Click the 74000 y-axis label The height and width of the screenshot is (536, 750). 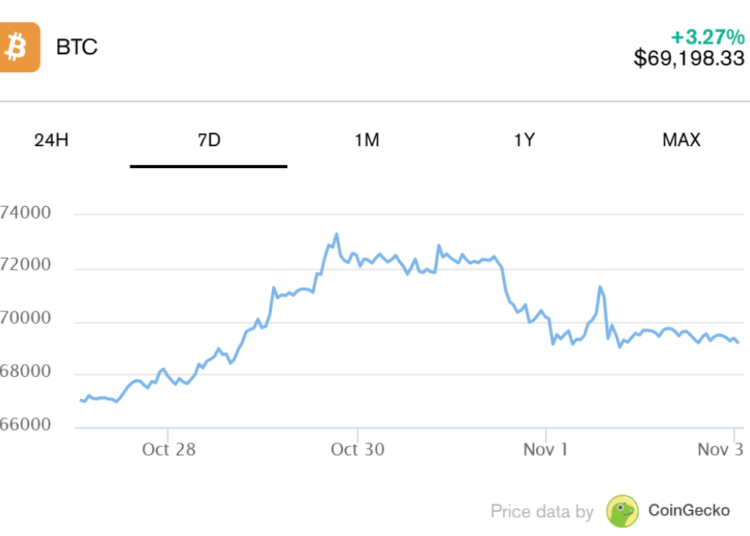(x=25, y=214)
